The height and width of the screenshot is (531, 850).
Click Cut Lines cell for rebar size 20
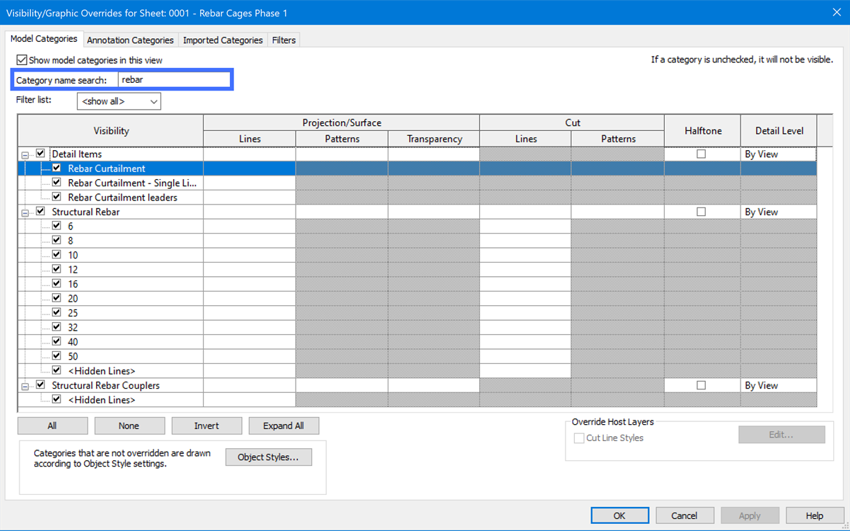coord(525,299)
